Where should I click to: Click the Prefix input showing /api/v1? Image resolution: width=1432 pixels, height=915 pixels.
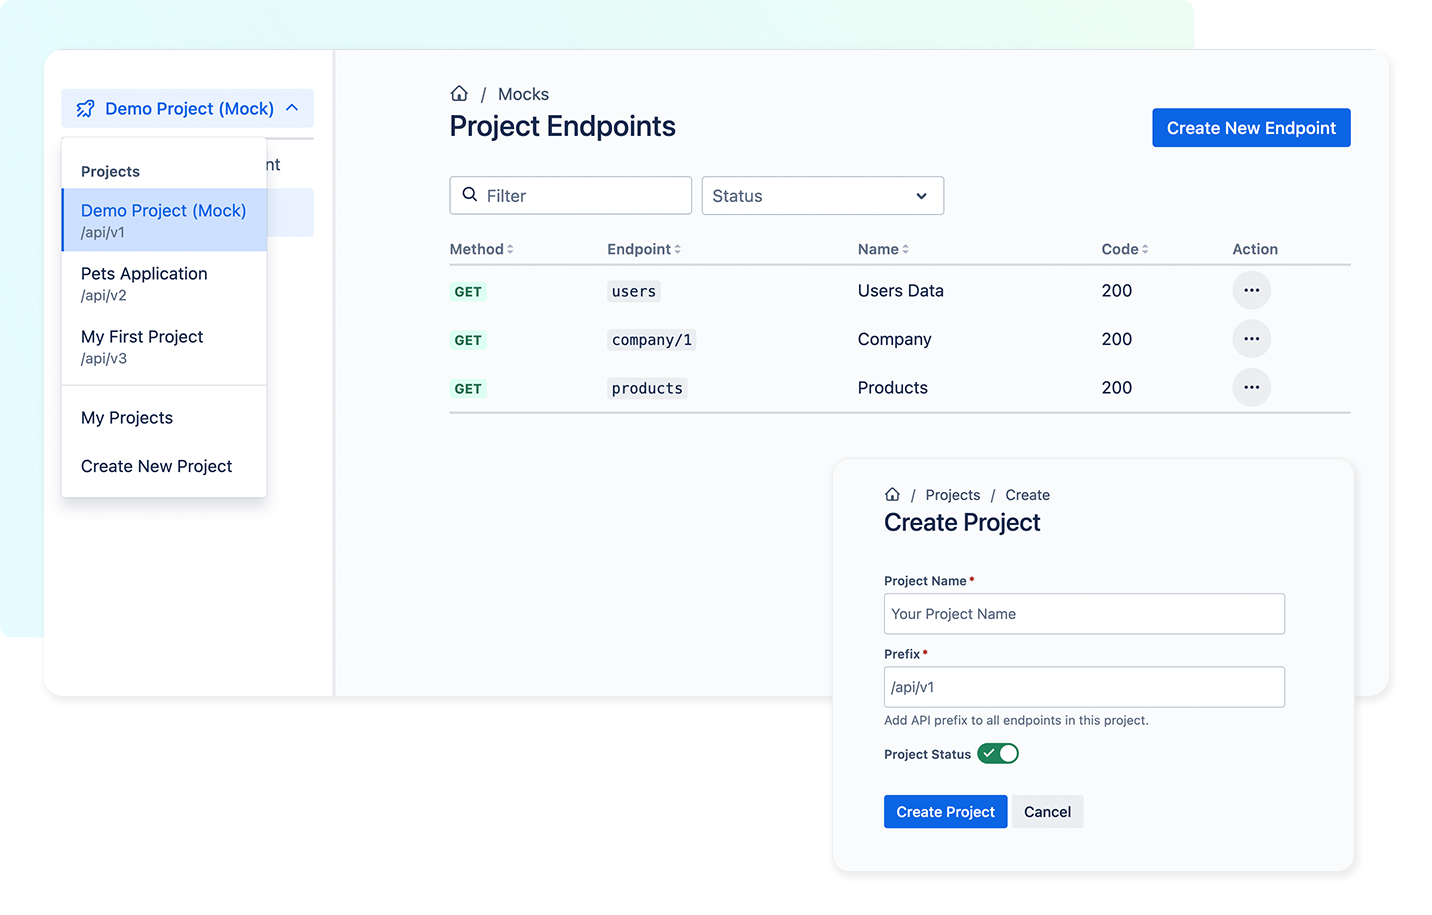tap(1084, 687)
